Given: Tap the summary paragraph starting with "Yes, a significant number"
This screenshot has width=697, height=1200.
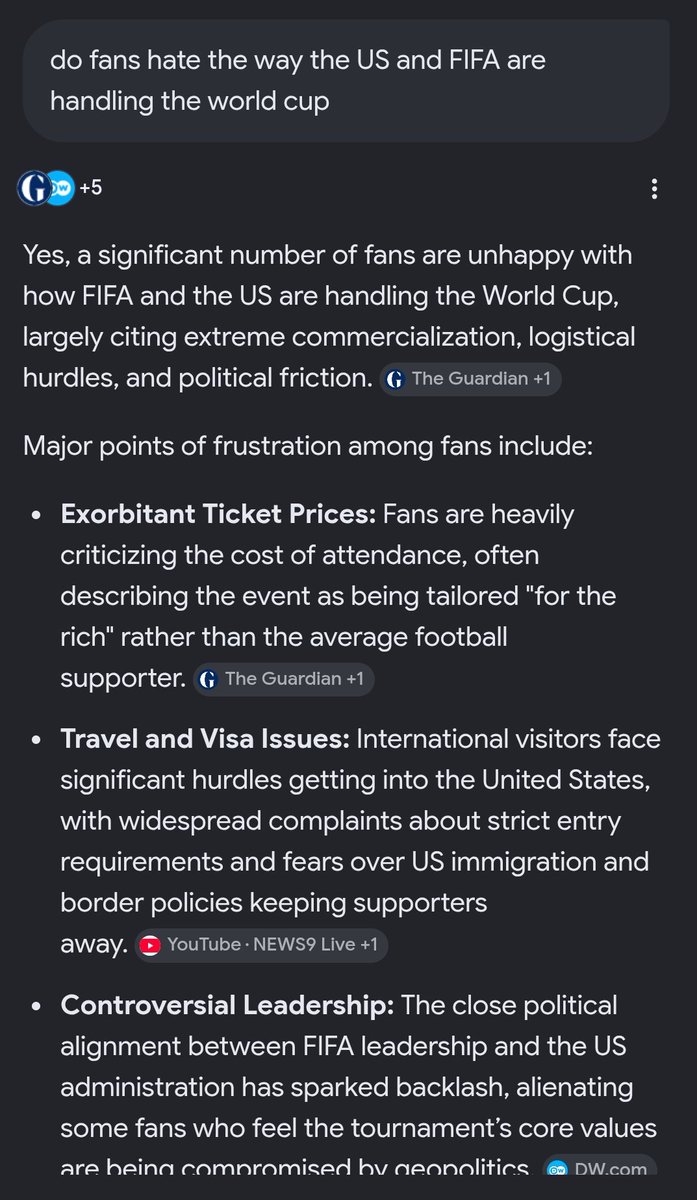Looking at the screenshot, I should (x=328, y=316).
